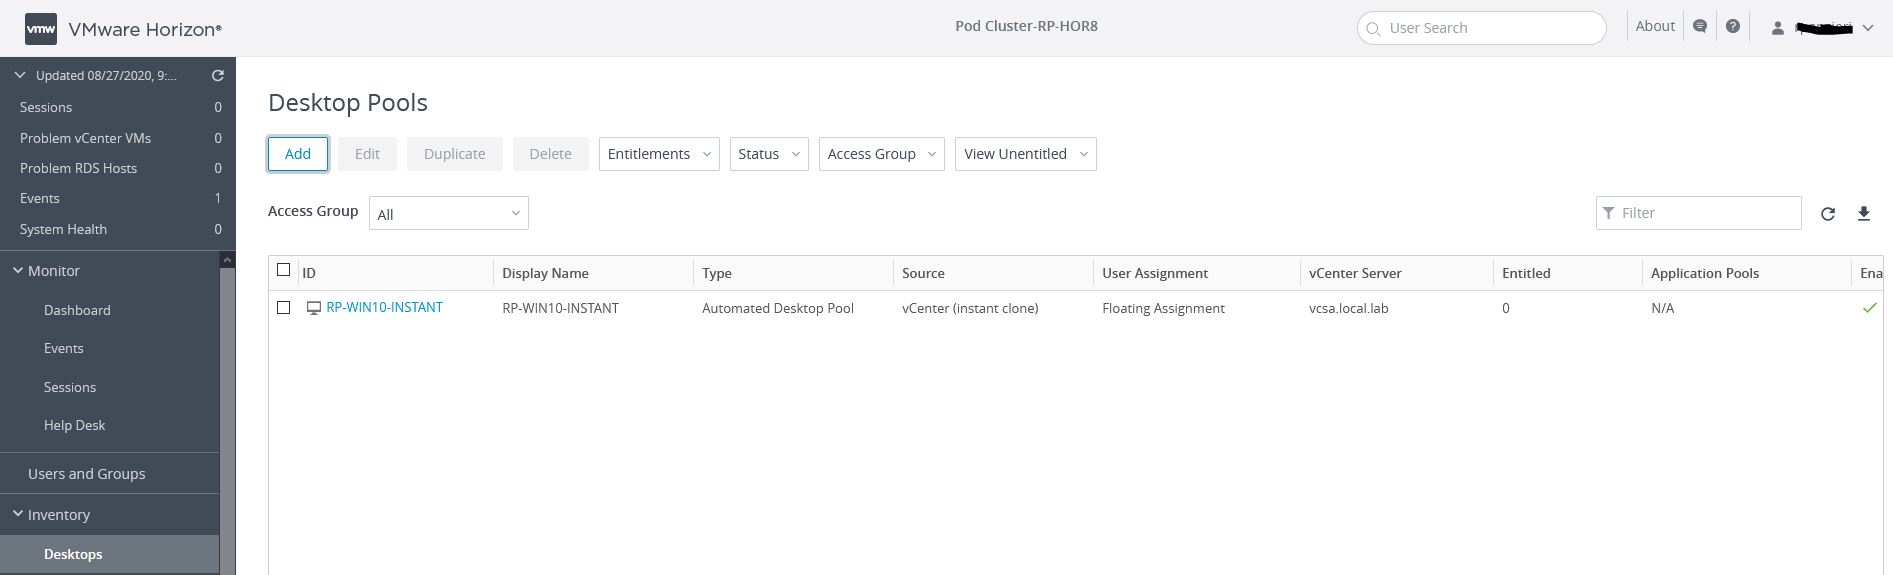
Task: Open the Access Group 'All' combo box
Action: (x=449, y=214)
